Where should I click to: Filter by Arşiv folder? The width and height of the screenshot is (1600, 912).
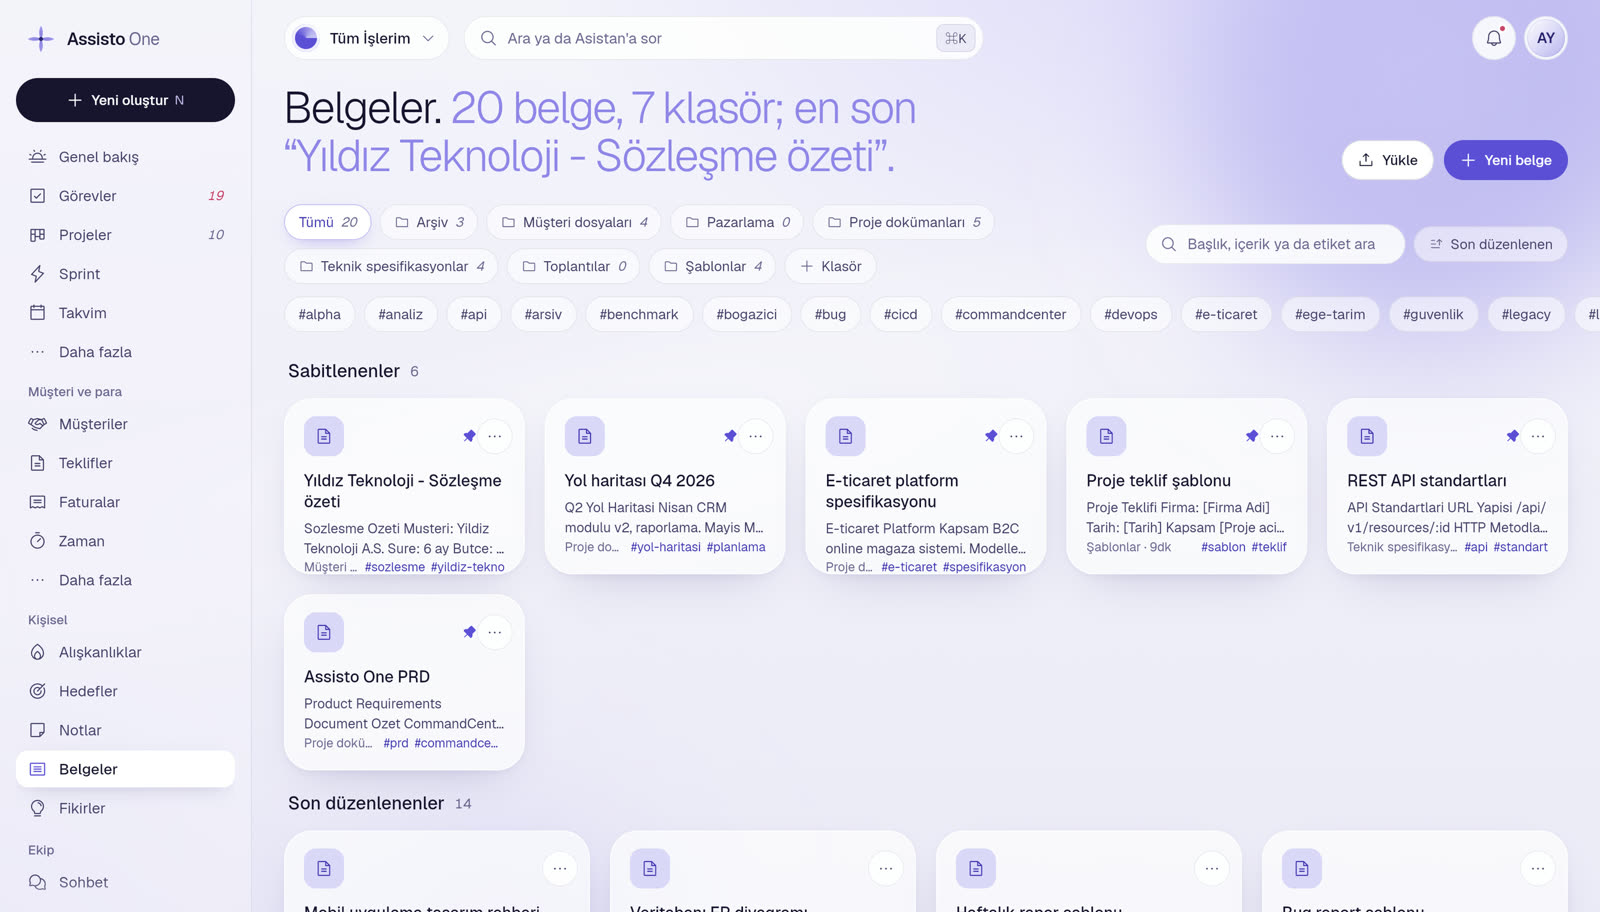429,222
